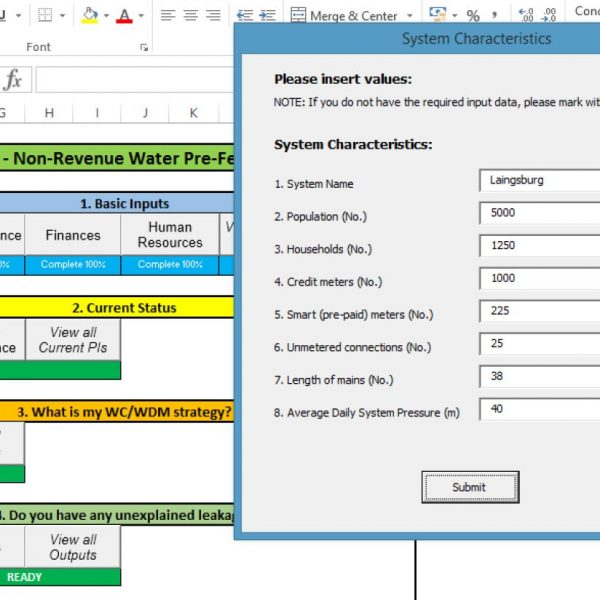Viewport: 600px width, 600px height.
Task: Open the Finances input button
Action: 73,235
